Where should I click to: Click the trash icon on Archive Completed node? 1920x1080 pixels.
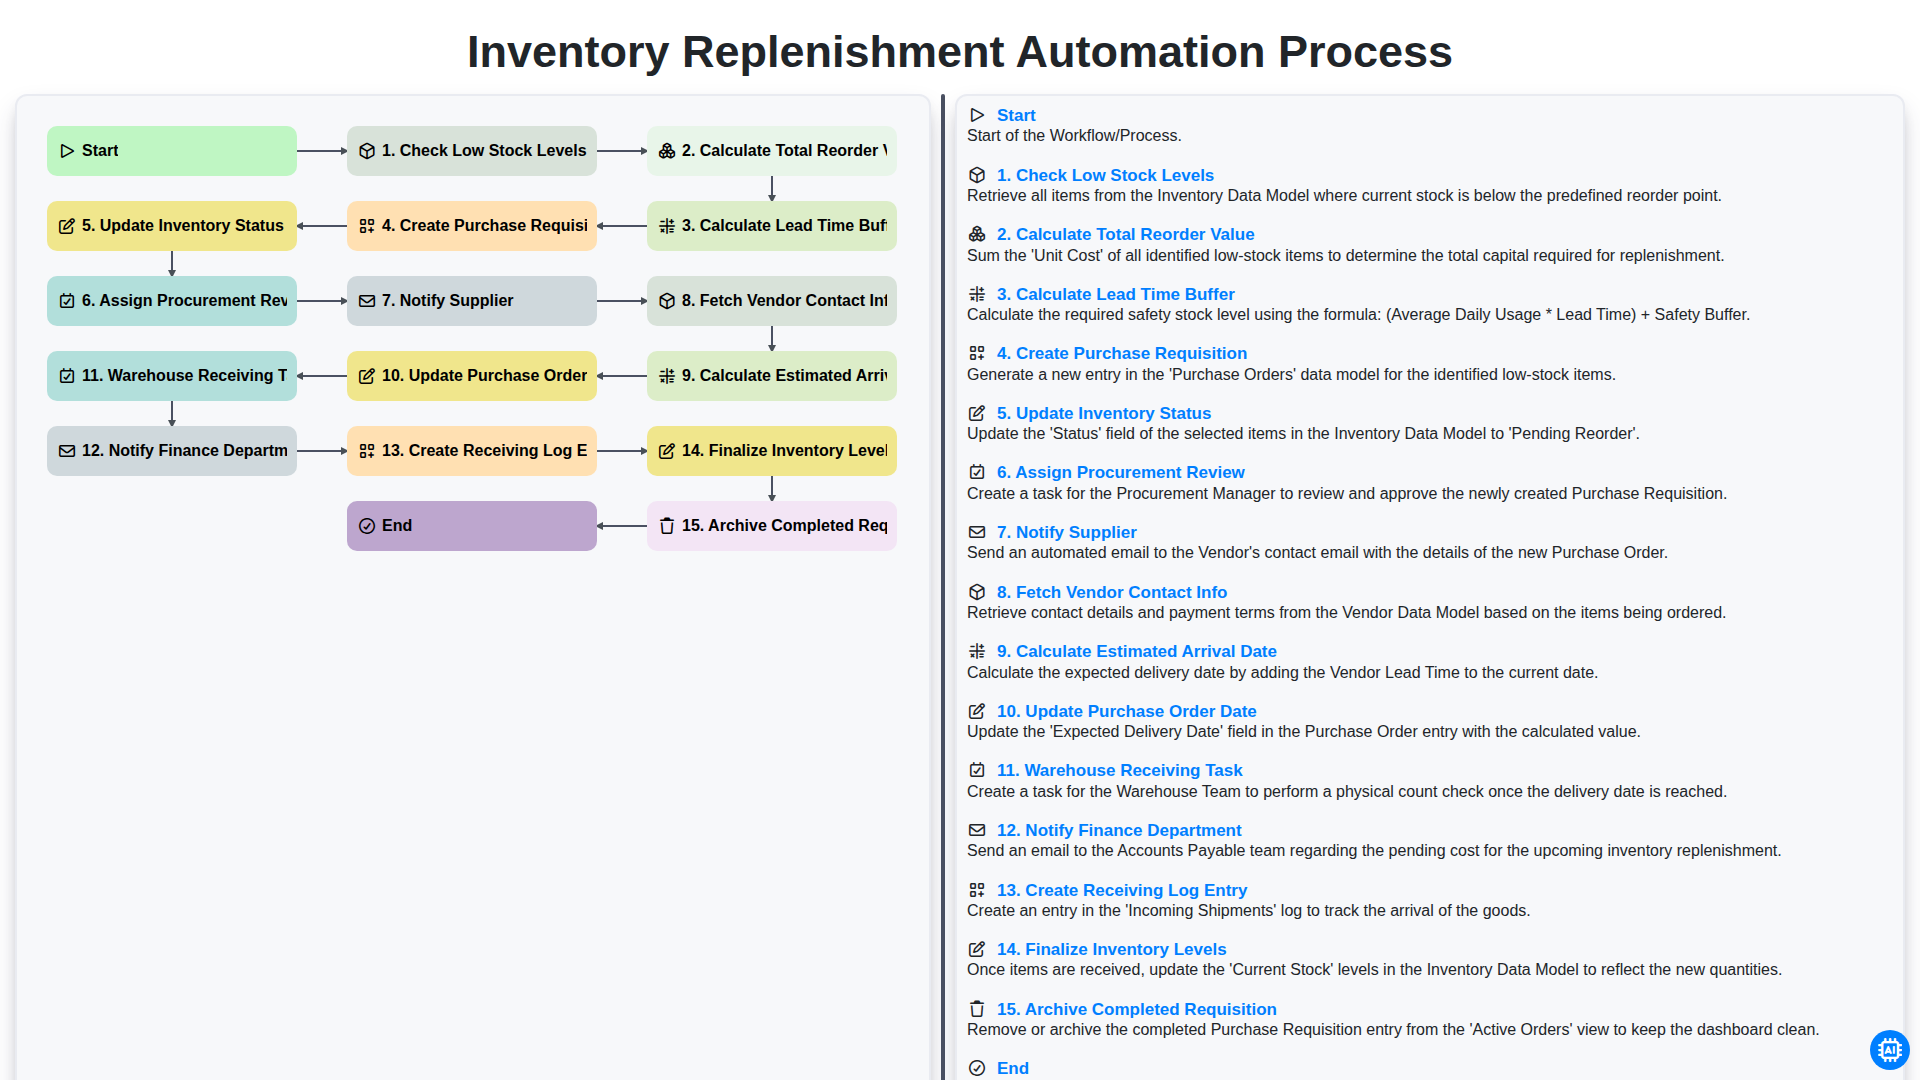tap(667, 526)
